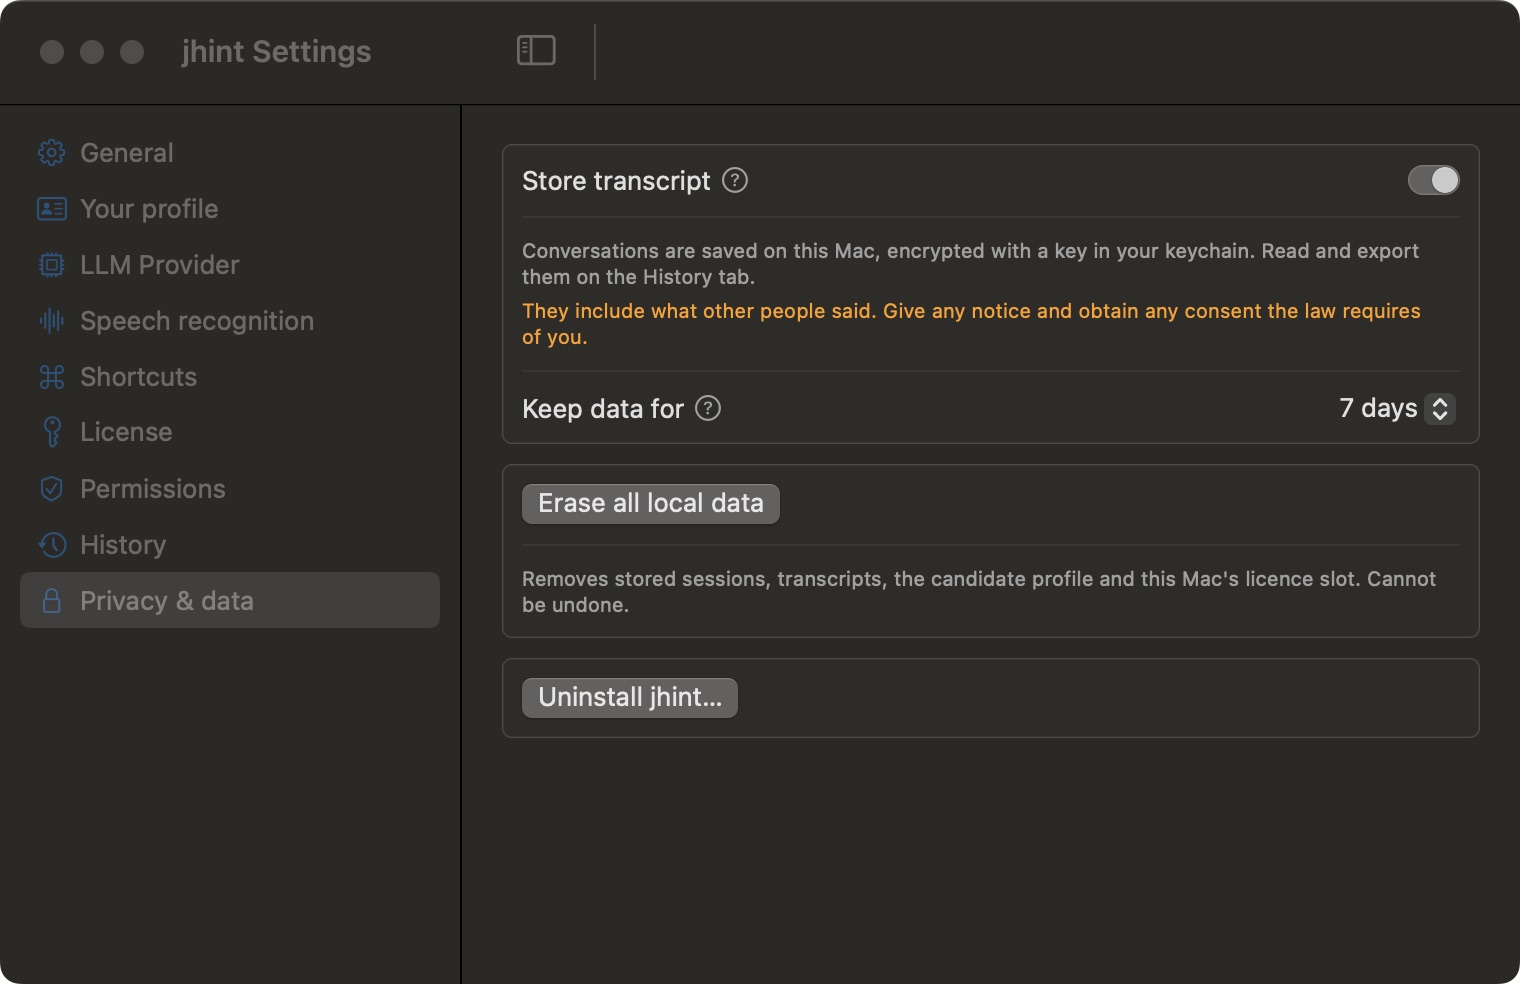This screenshot has width=1520, height=984.
Task: Click the zoom window button
Action: [132, 51]
